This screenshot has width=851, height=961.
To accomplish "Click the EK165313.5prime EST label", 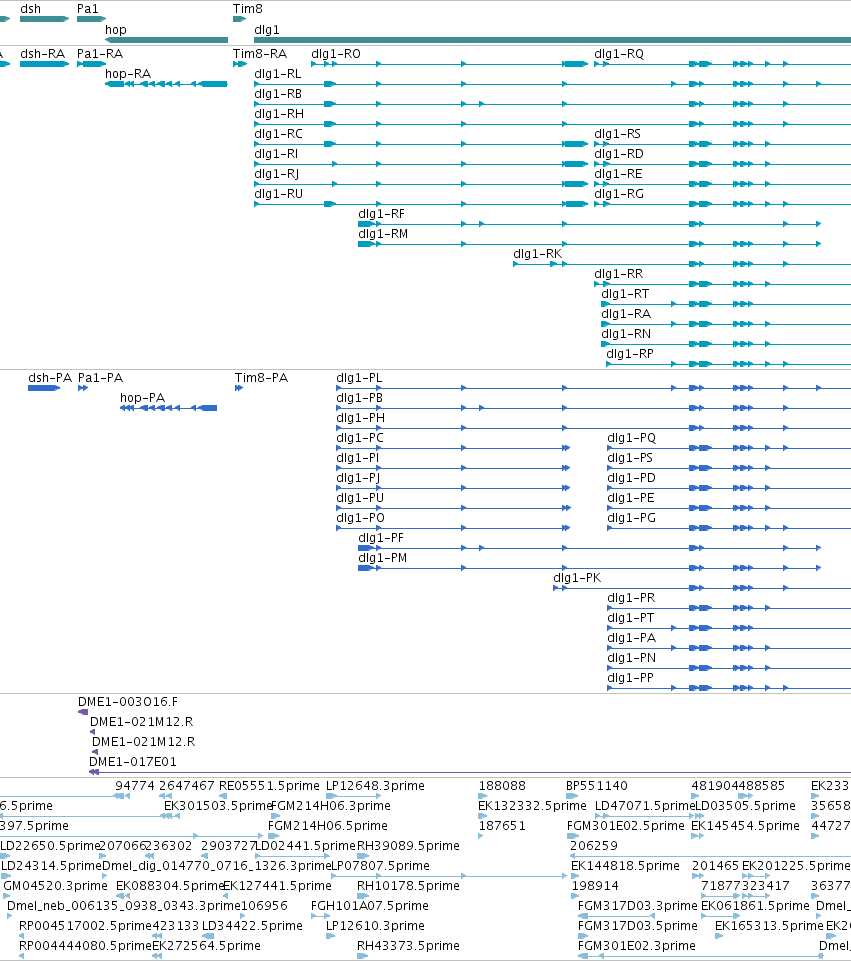I will 770,926.
